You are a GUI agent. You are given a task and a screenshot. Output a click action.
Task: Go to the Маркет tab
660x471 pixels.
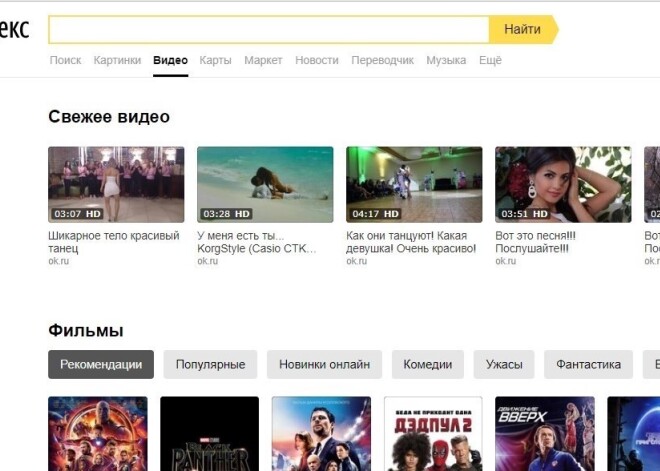(x=264, y=60)
